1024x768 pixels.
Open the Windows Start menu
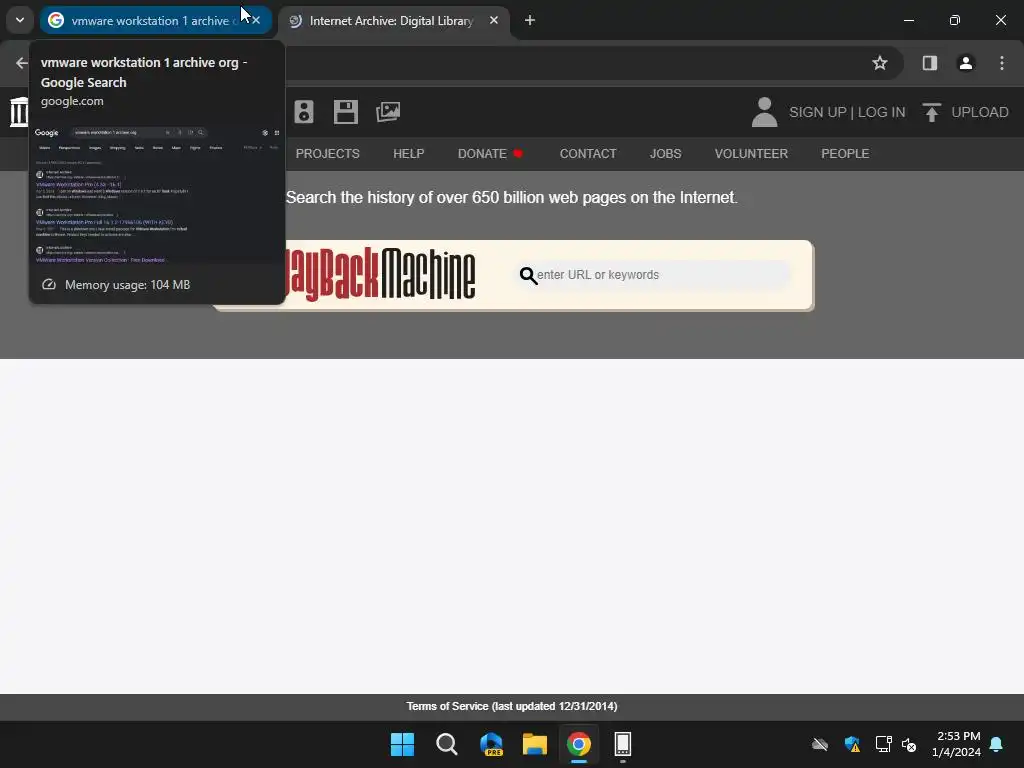[402, 744]
